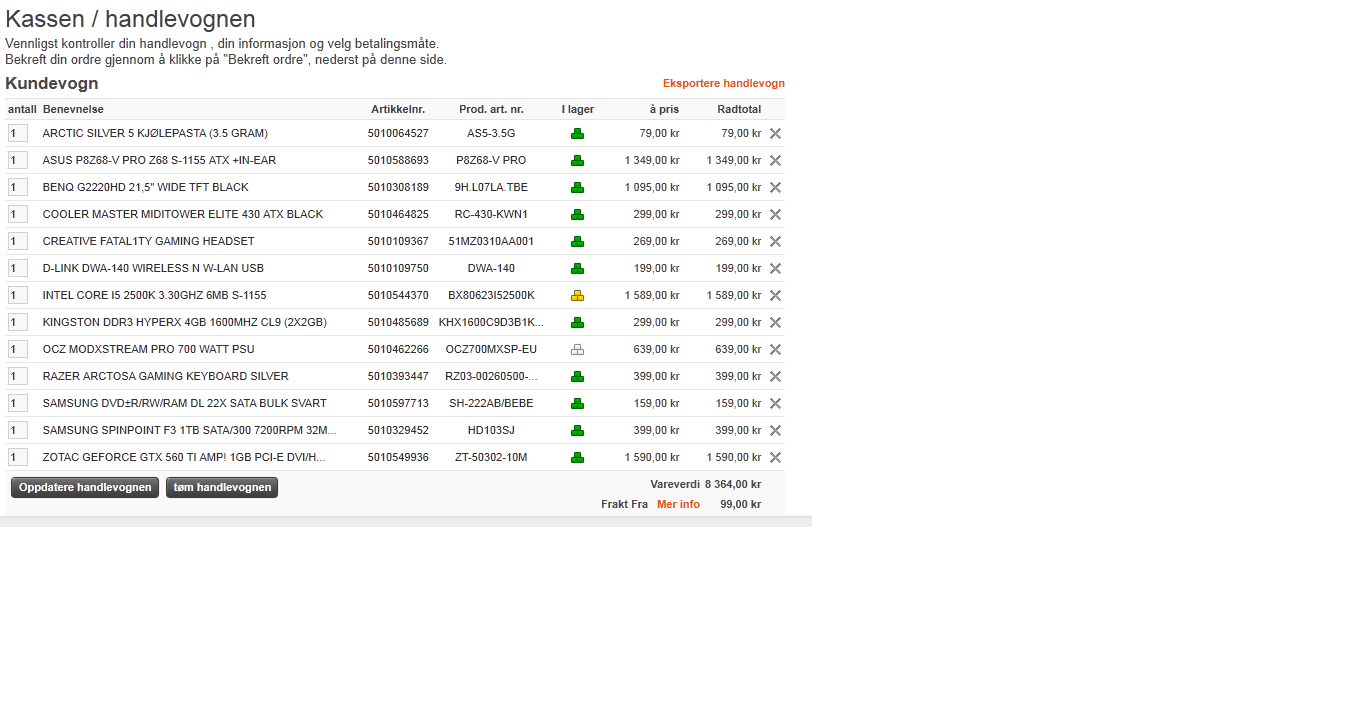Remove ASUS P8Z68-V PRO row with X
This screenshot has height=728, width=1350.
click(x=775, y=160)
